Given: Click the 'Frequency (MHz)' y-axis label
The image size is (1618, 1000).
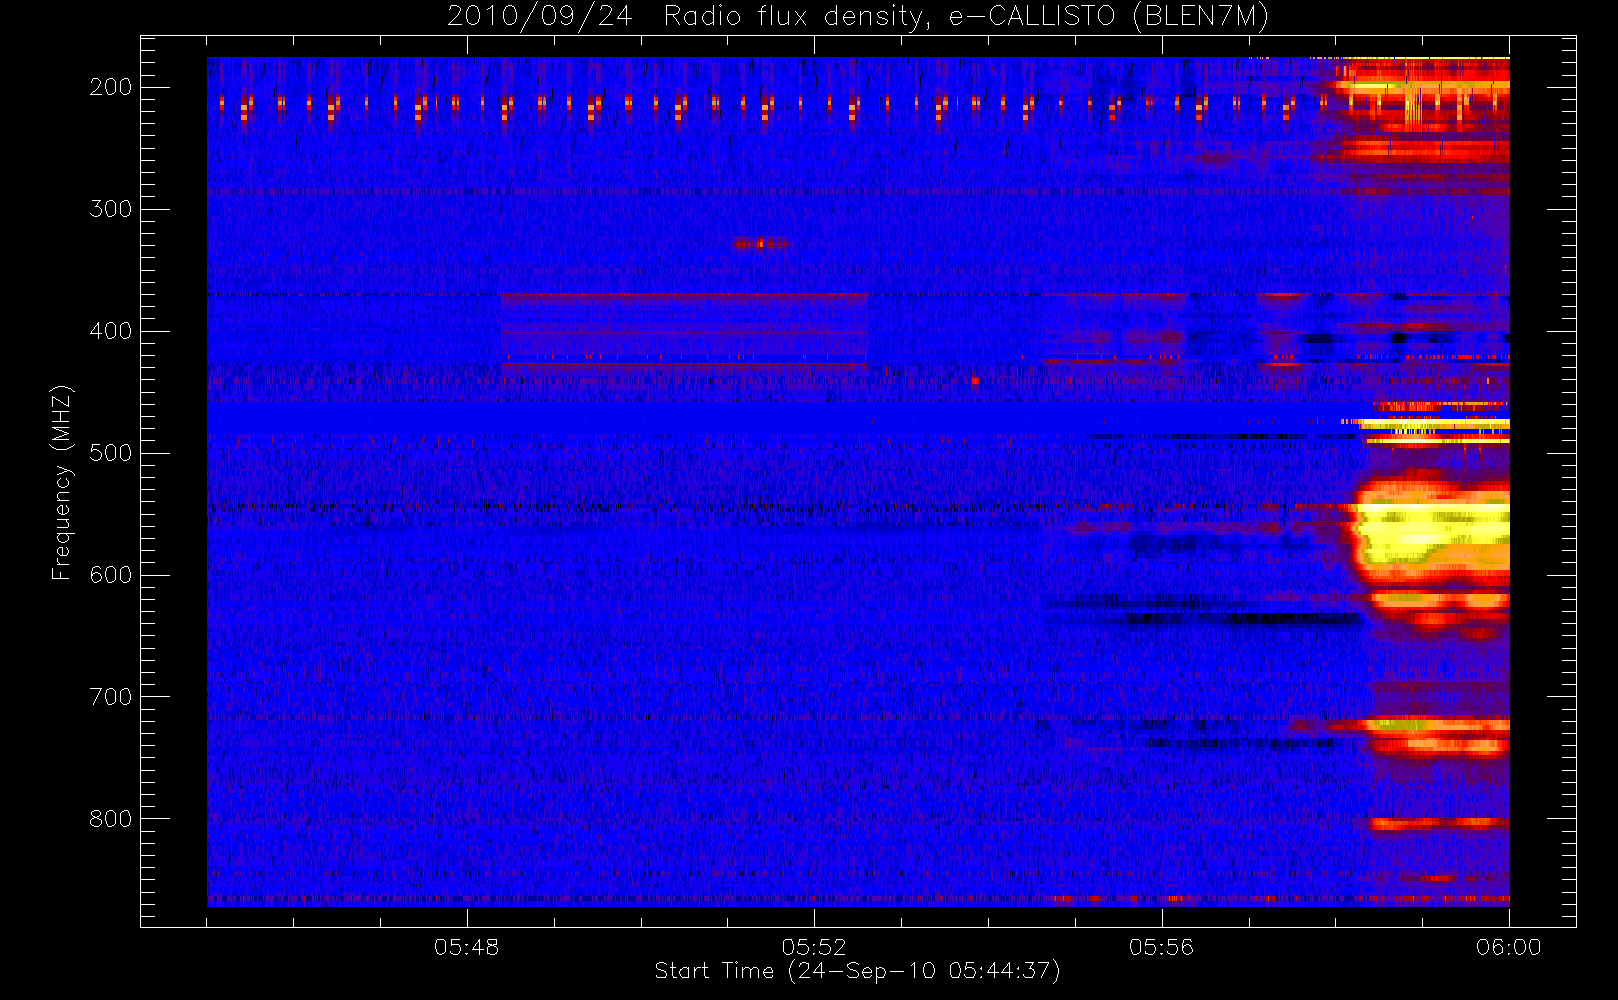Looking at the screenshot, I should coord(62,482).
